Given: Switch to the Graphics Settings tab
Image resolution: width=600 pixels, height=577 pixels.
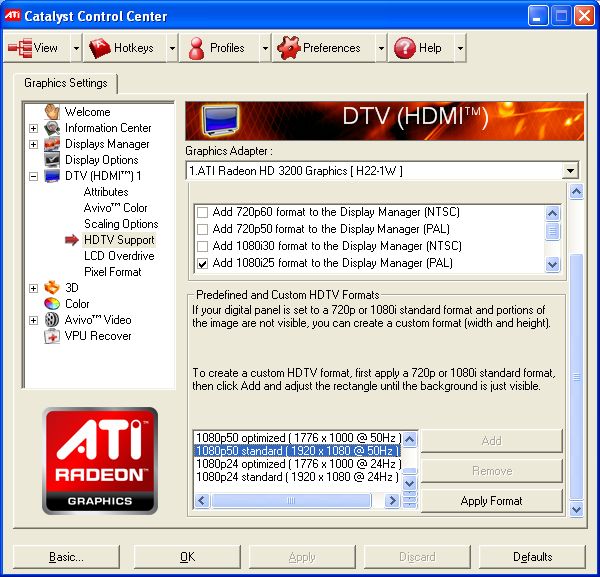Looking at the screenshot, I should click(x=66, y=83).
